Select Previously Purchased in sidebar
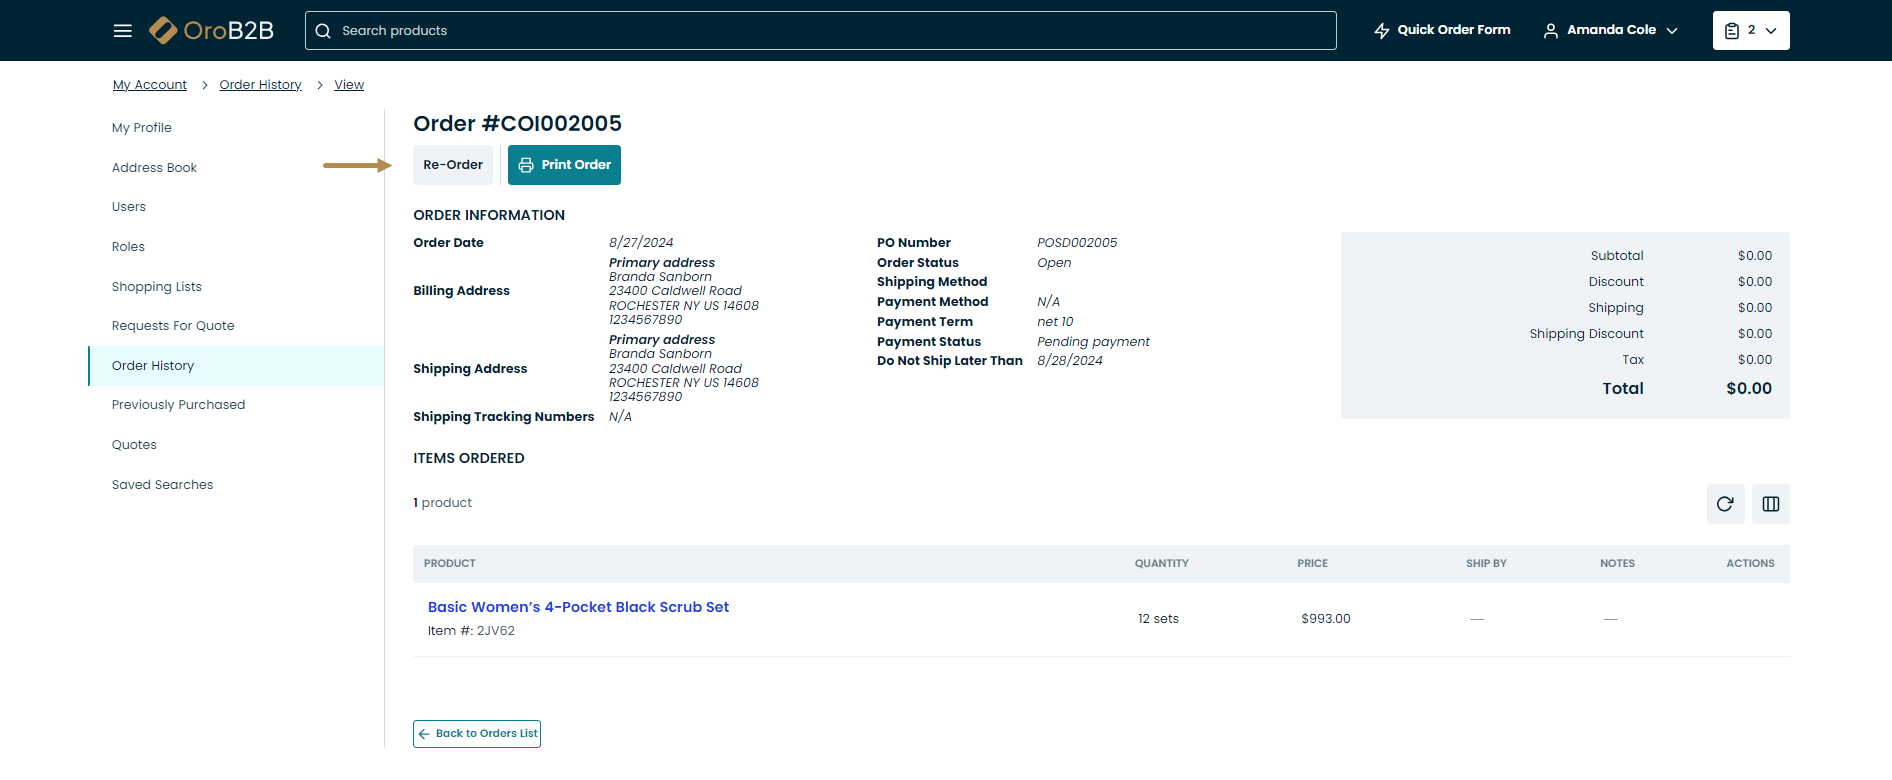1892x780 pixels. tap(178, 405)
